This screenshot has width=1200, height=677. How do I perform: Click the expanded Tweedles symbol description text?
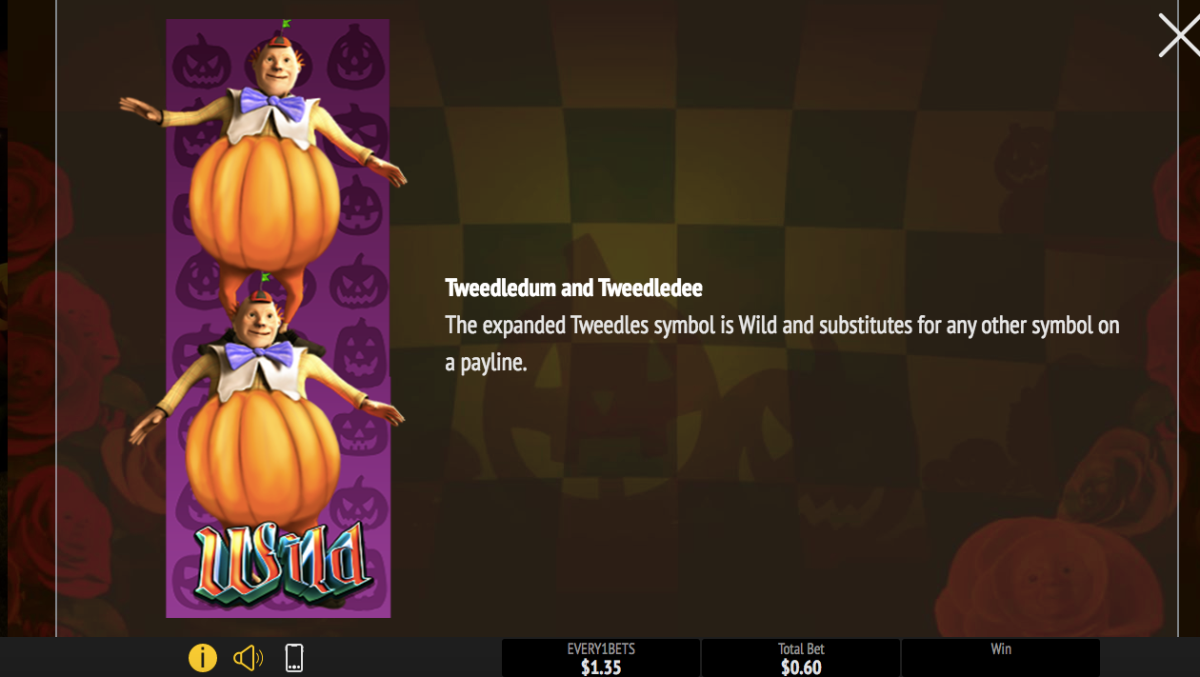click(782, 344)
